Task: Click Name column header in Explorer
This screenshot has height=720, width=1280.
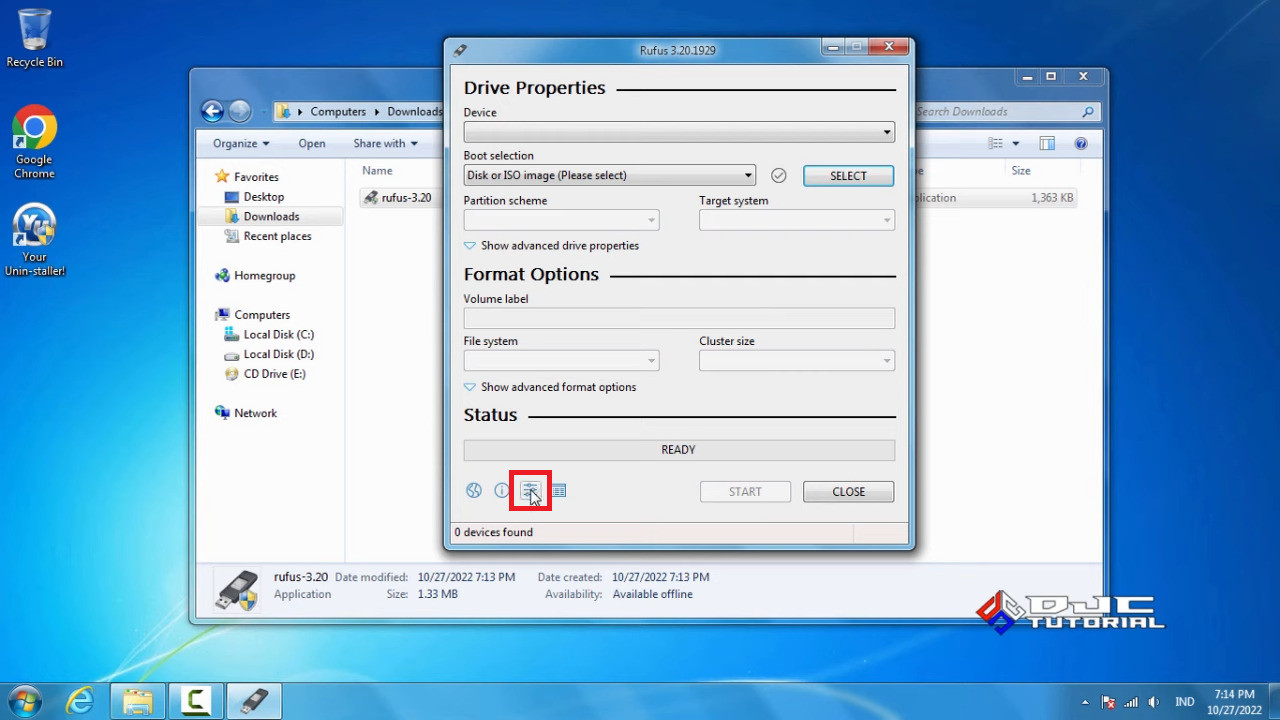Action: 377,171
